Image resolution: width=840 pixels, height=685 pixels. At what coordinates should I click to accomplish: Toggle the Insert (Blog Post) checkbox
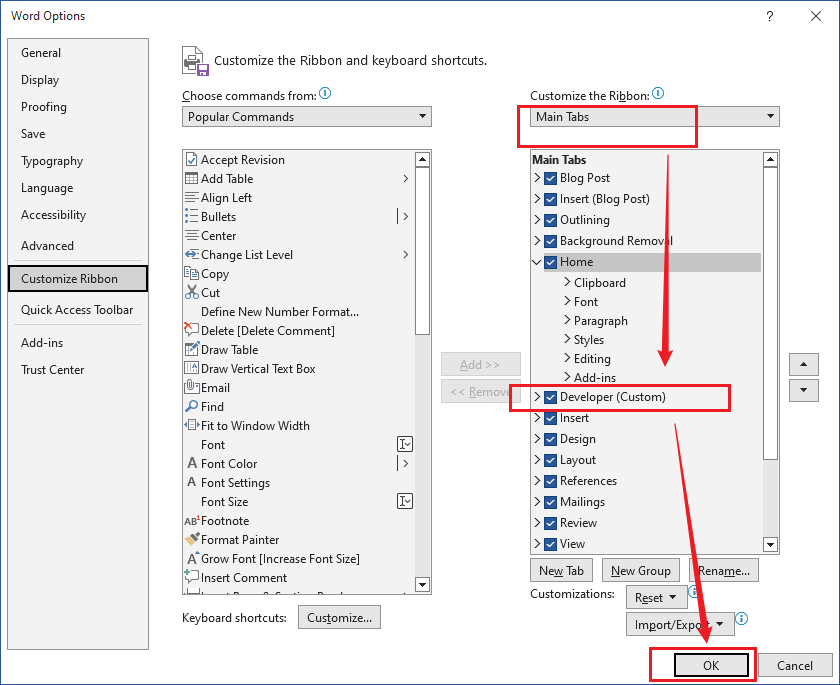550,199
